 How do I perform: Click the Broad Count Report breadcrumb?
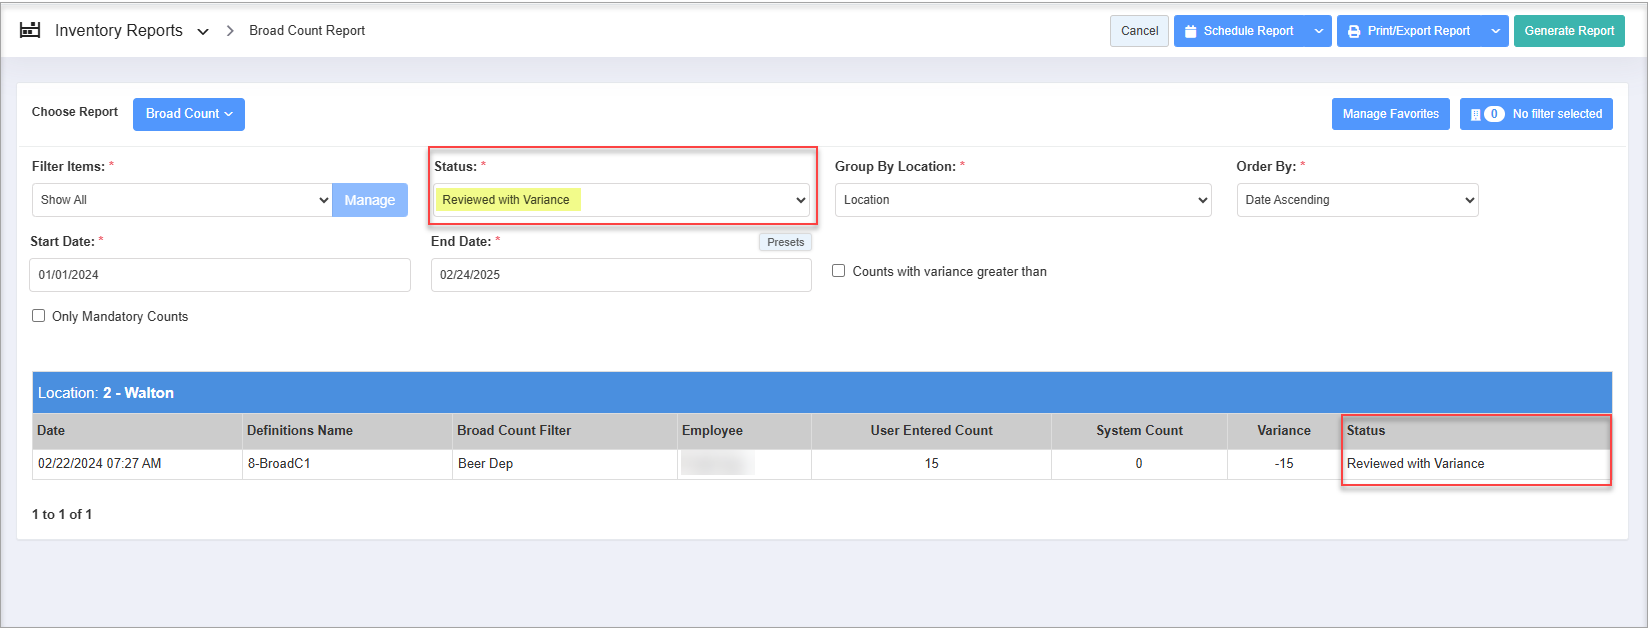[x=307, y=31]
